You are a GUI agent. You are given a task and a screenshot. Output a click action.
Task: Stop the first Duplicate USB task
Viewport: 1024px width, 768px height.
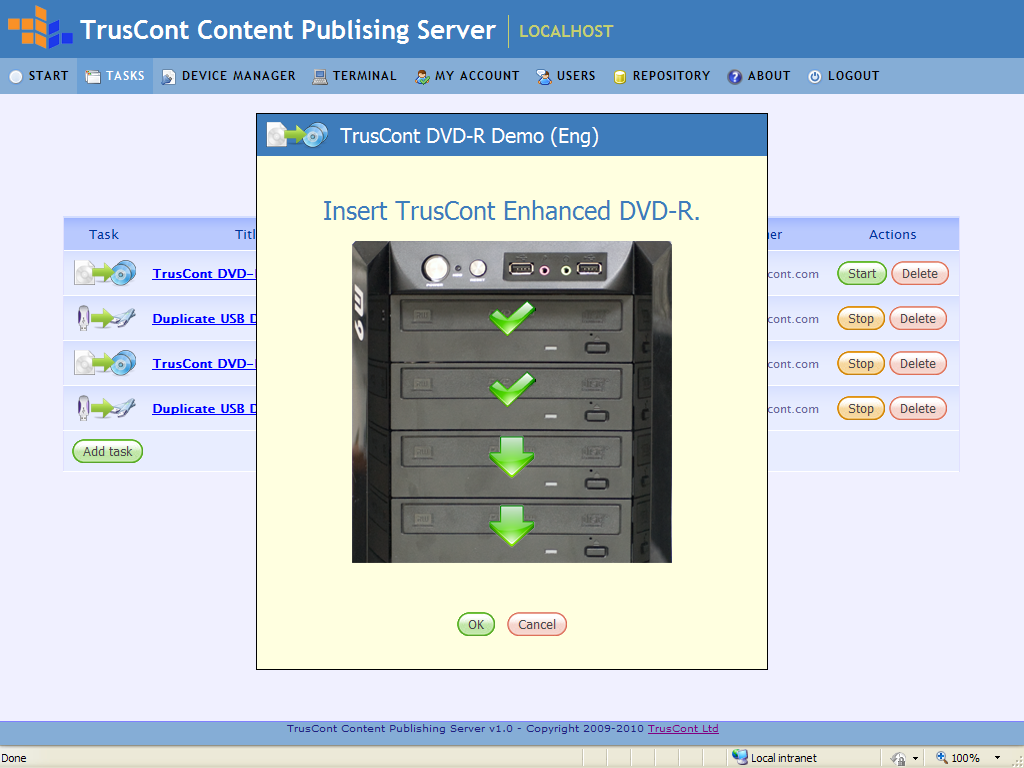[861, 319]
